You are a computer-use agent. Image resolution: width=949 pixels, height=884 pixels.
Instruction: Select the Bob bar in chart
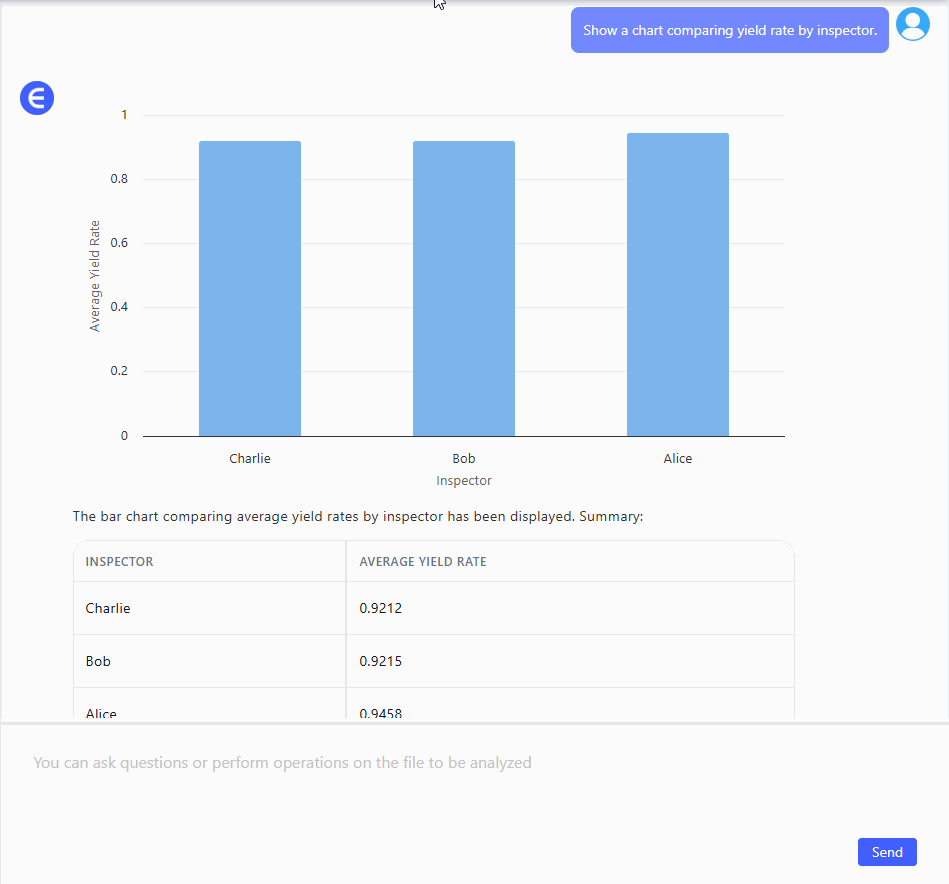464,288
